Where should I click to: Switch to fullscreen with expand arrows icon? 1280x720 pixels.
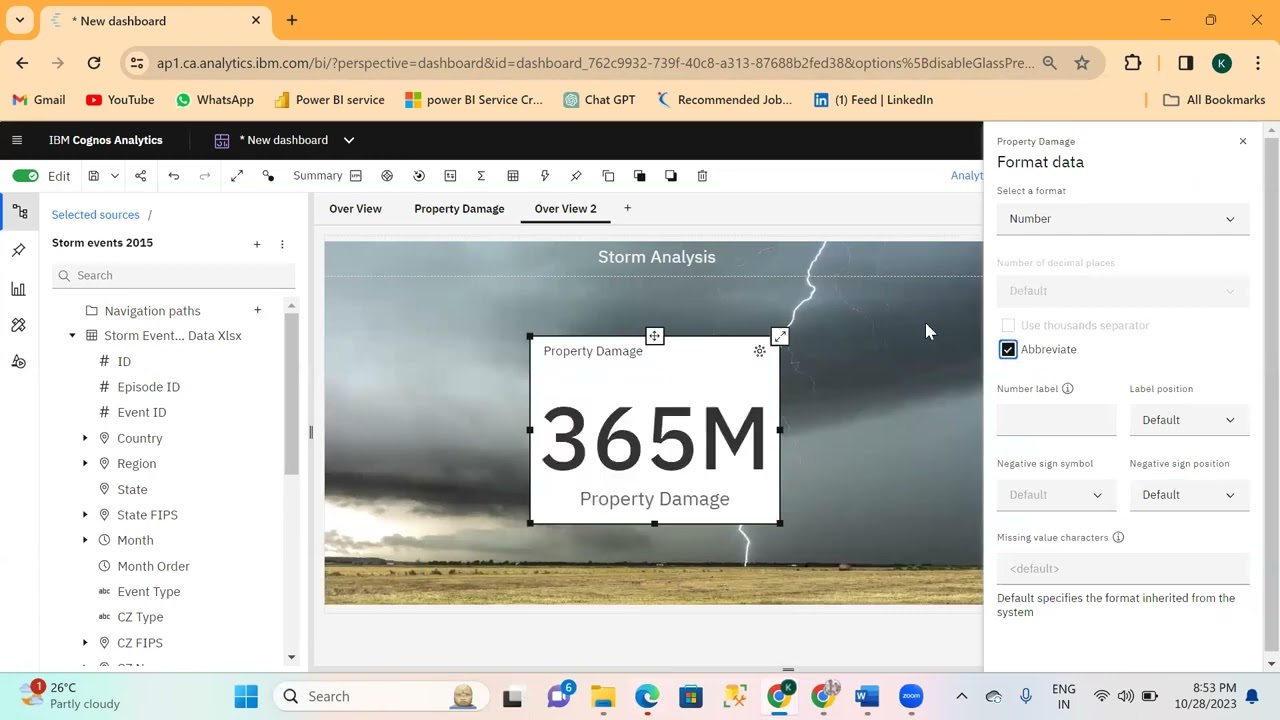237,176
